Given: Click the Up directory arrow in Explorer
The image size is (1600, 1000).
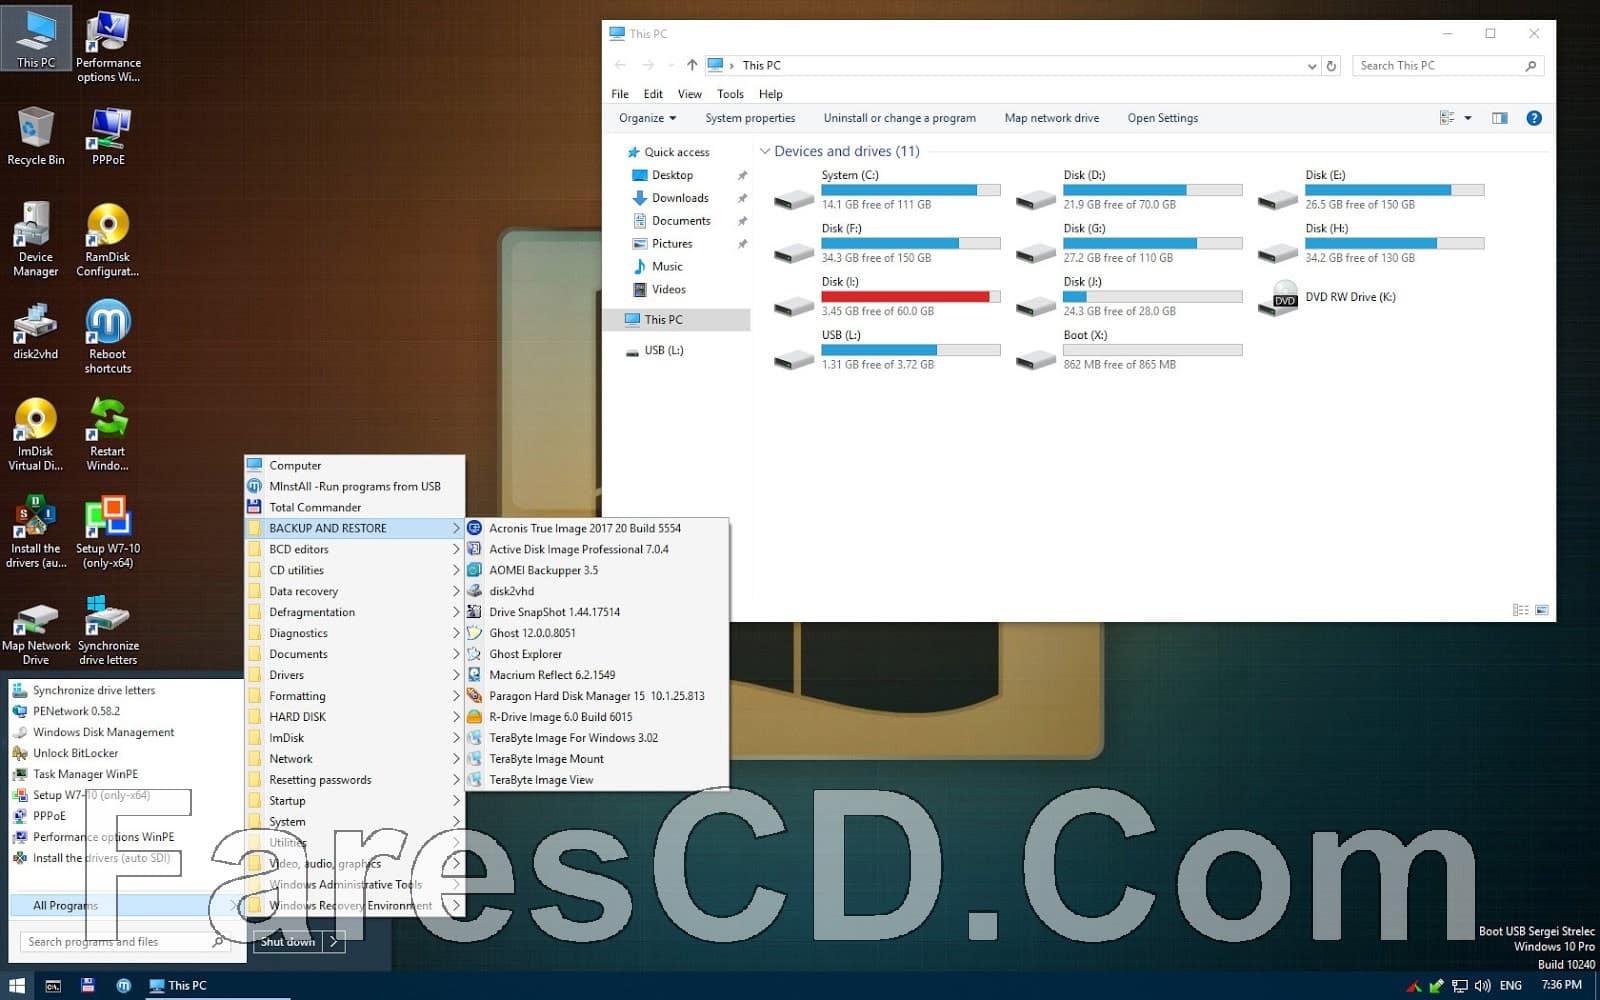Looking at the screenshot, I should [x=692, y=65].
